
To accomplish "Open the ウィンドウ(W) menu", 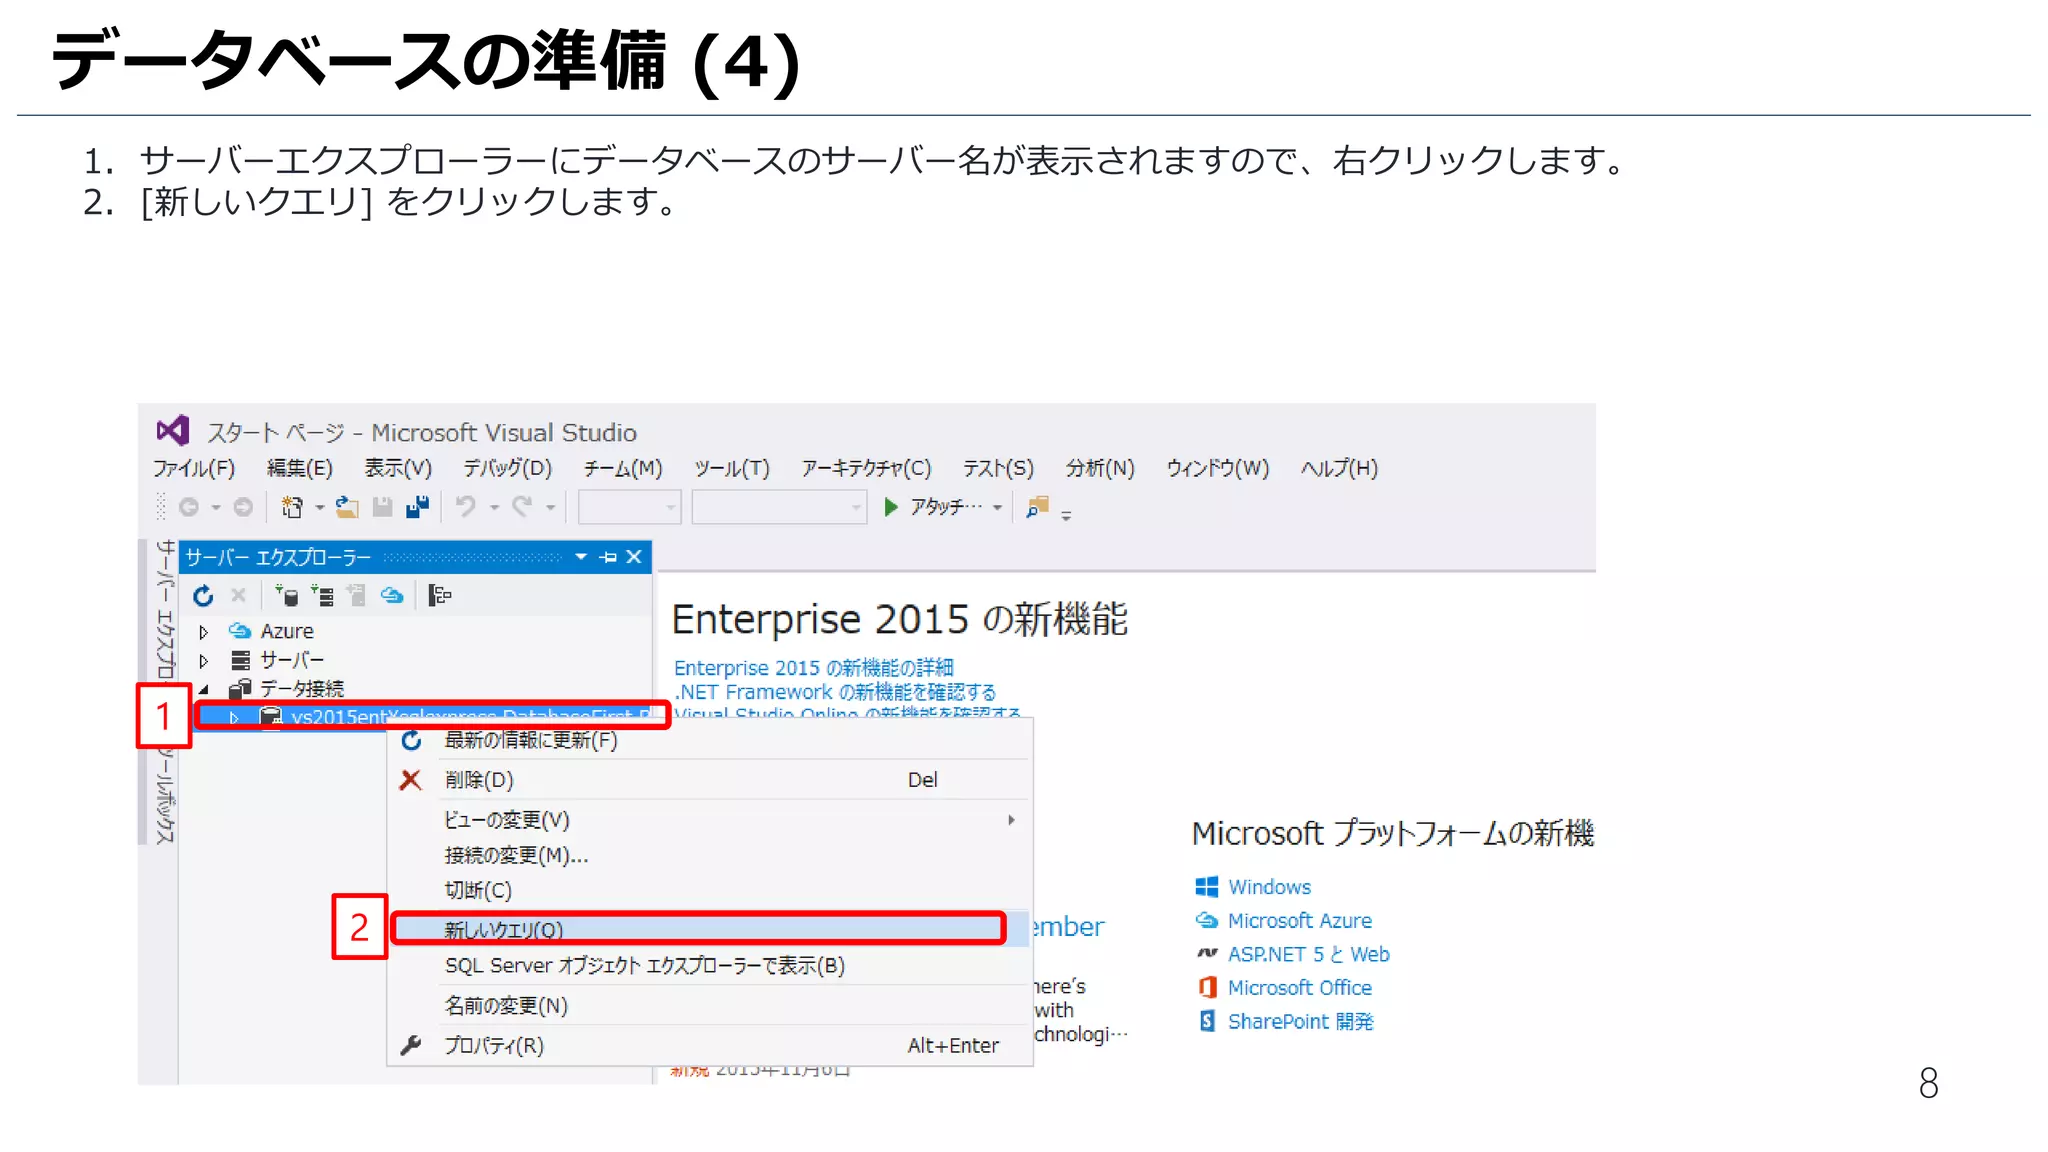I will click(1217, 468).
